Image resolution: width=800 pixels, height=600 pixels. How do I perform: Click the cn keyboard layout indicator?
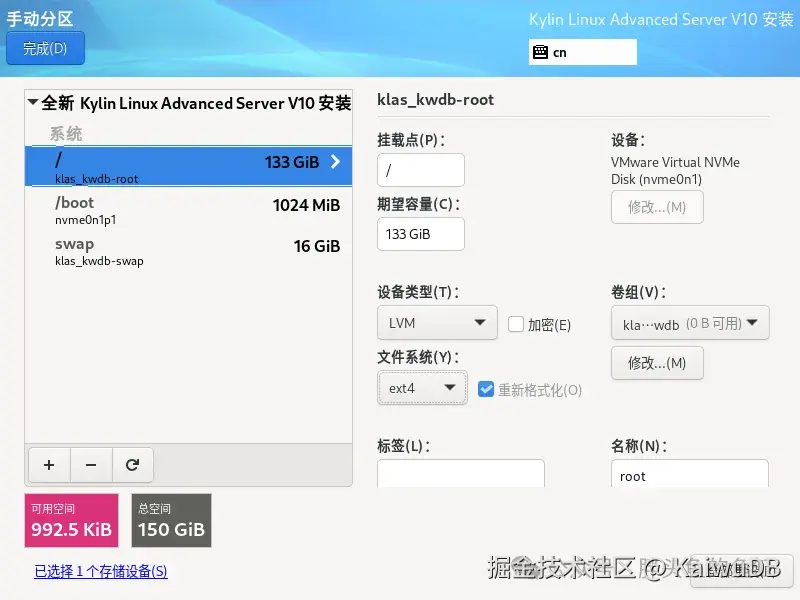(583, 52)
